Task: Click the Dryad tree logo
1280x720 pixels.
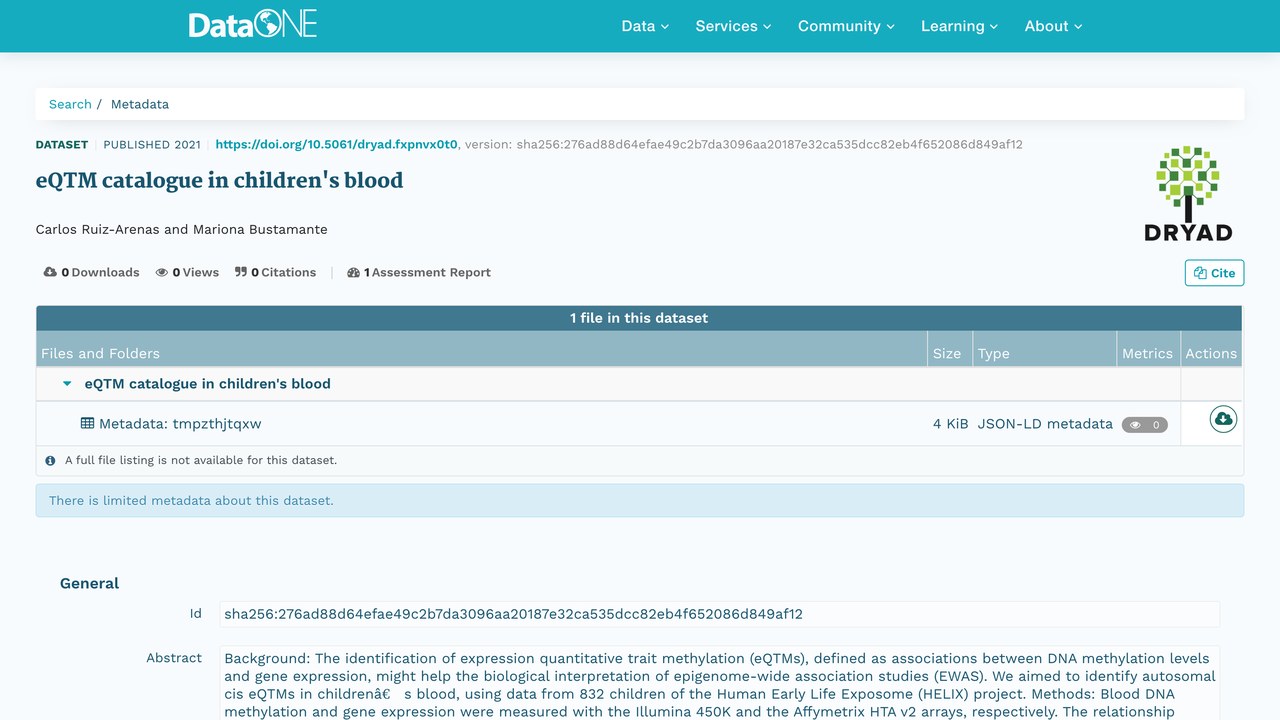Action: [1188, 194]
